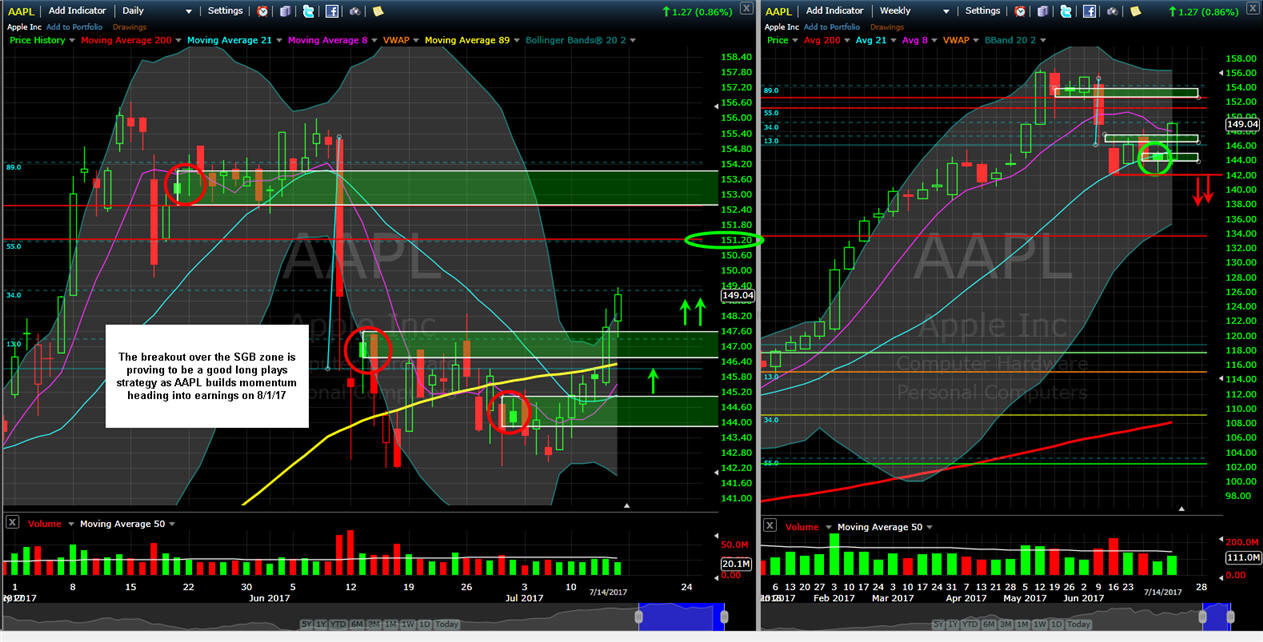Click the 149.04 price label on Daily axis
This screenshot has height=642, width=1263.
pos(736,296)
